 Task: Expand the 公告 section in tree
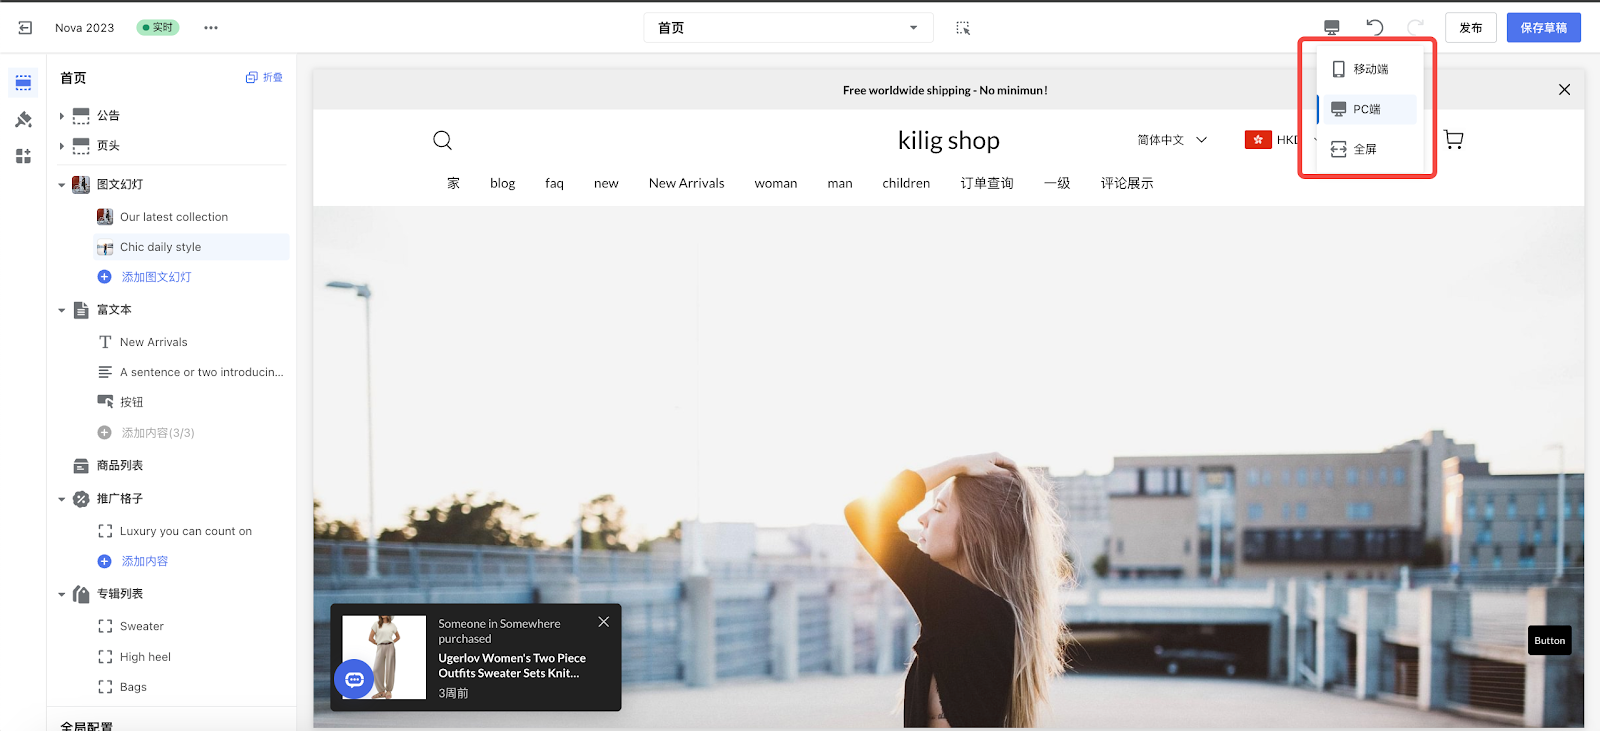62,116
